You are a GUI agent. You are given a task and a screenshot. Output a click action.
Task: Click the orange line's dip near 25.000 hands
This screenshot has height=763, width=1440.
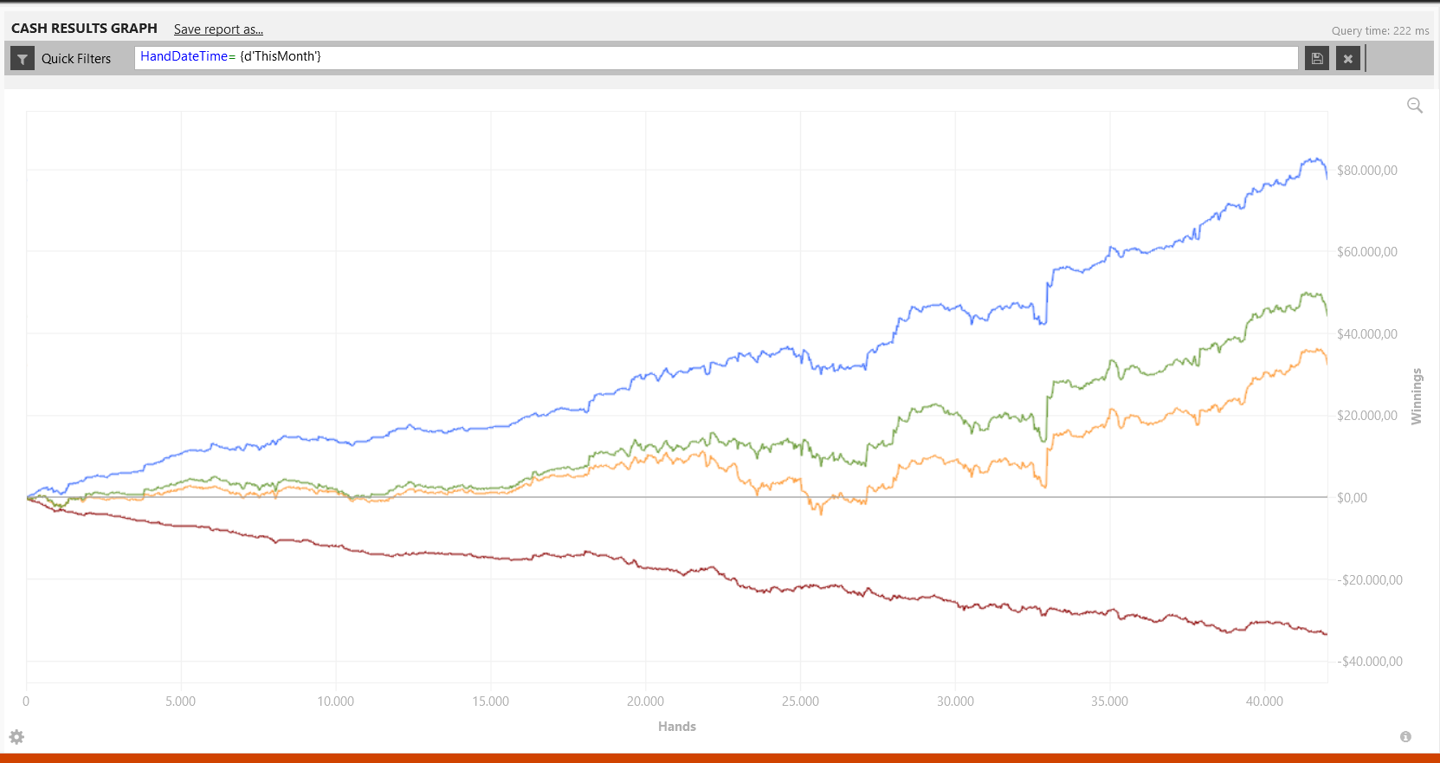pos(821,512)
